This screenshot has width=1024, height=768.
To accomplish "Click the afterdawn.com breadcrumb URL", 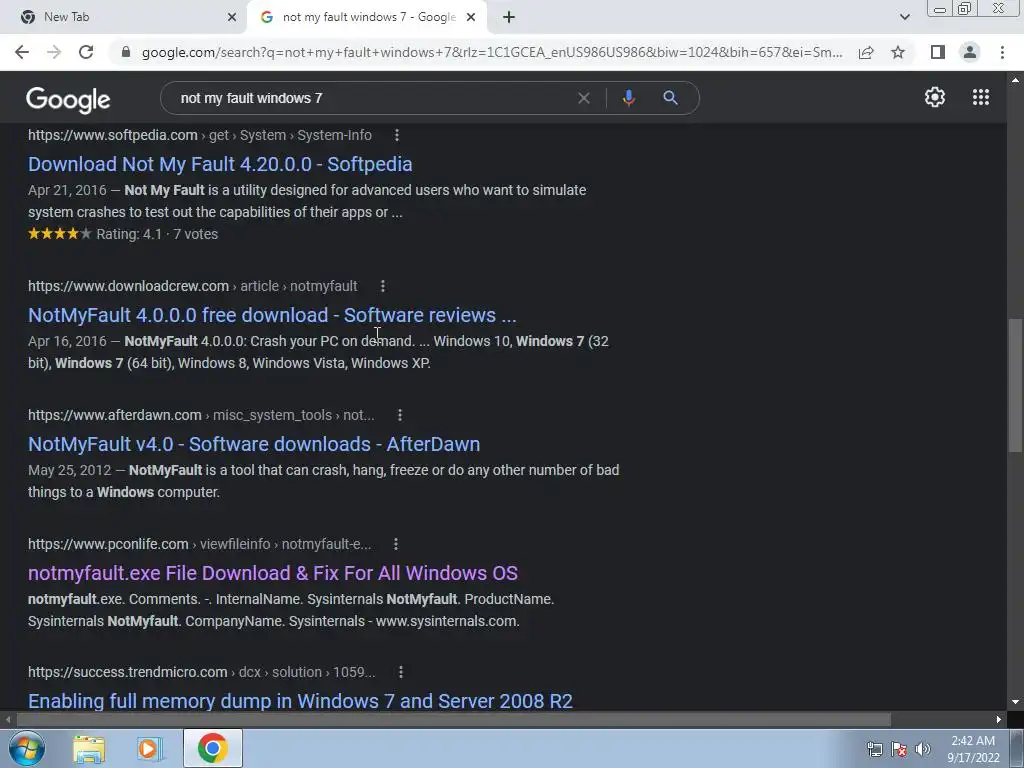I will point(201,415).
